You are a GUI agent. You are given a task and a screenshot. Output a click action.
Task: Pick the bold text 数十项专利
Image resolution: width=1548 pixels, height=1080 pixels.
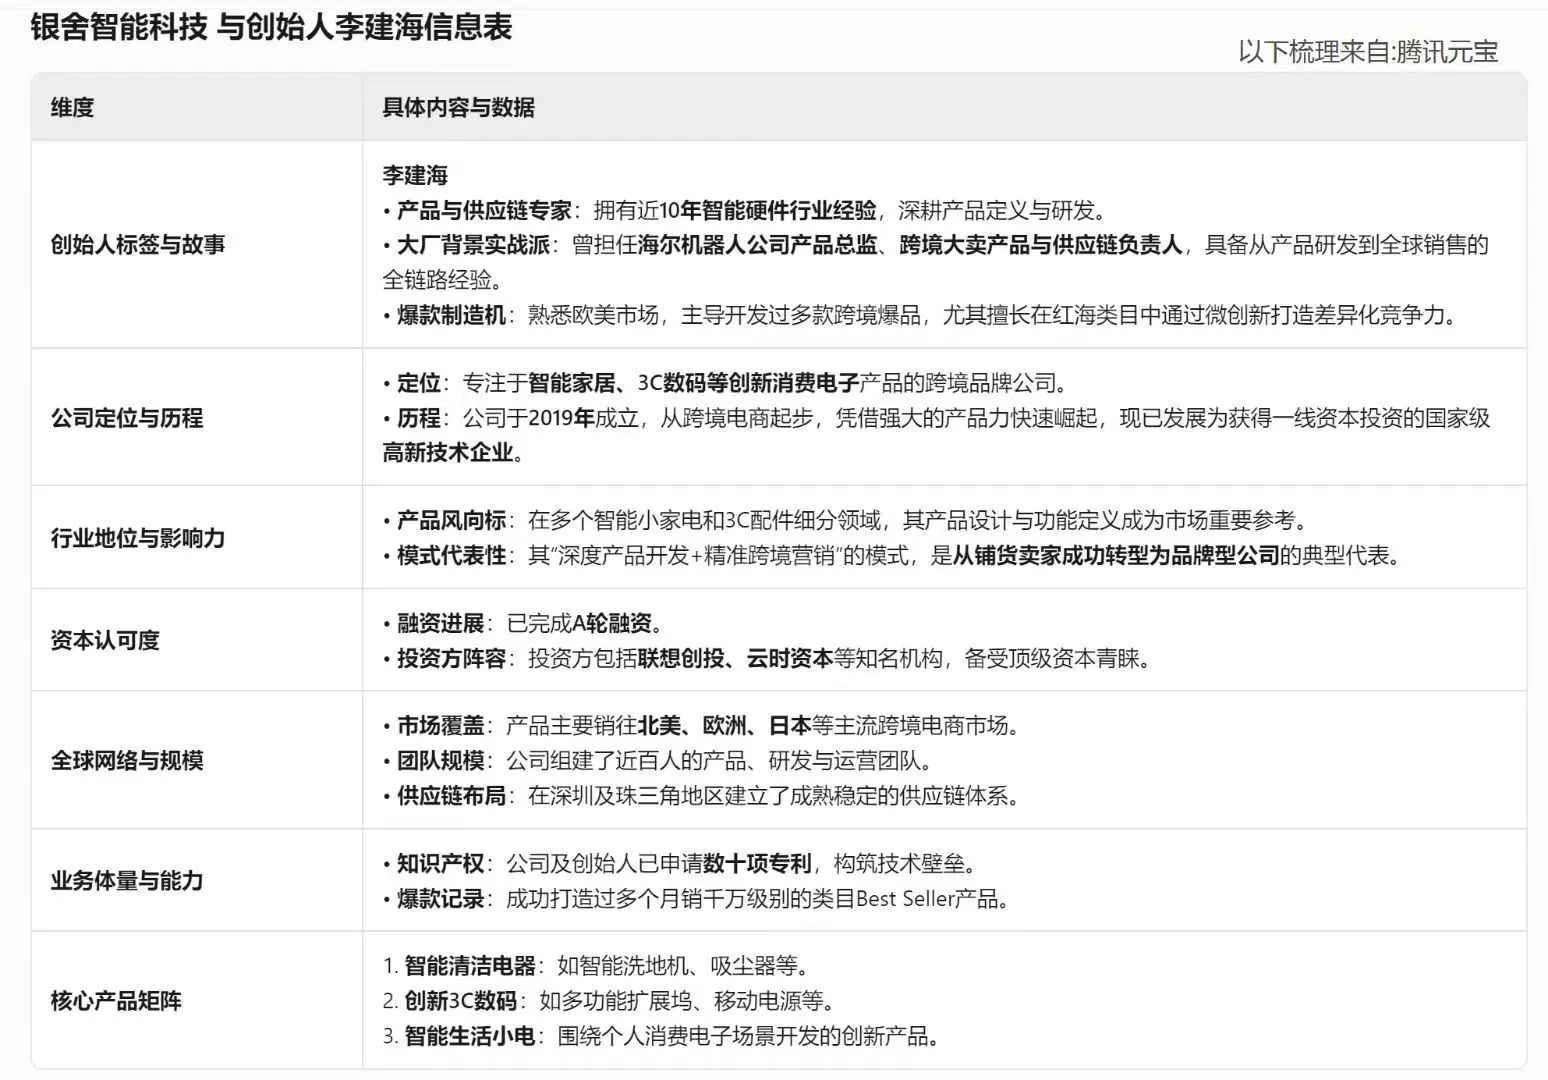pos(757,863)
